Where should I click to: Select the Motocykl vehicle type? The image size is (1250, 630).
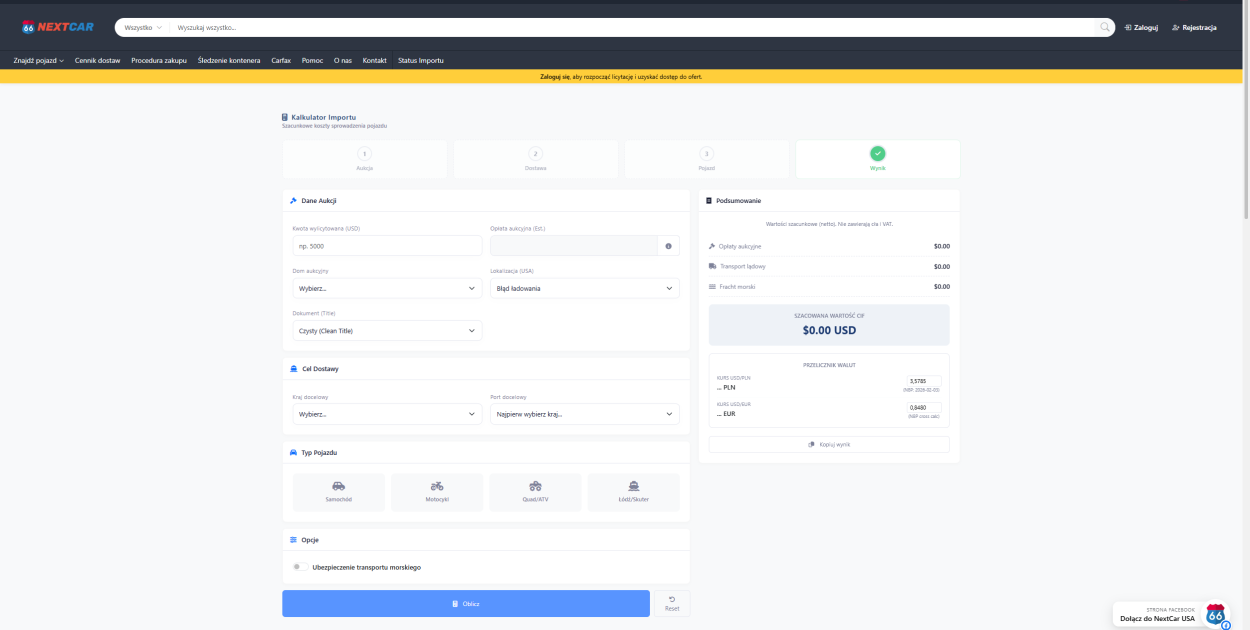pos(437,492)
